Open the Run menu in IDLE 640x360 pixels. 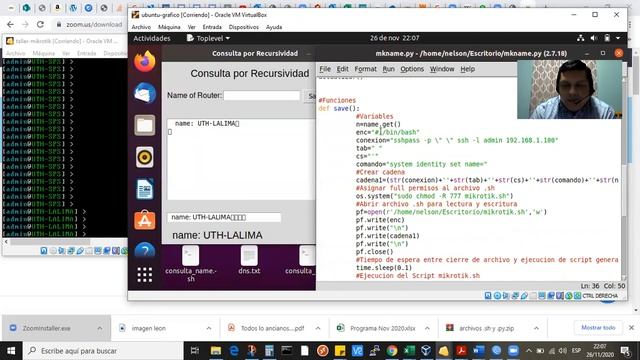click(388, 69)
